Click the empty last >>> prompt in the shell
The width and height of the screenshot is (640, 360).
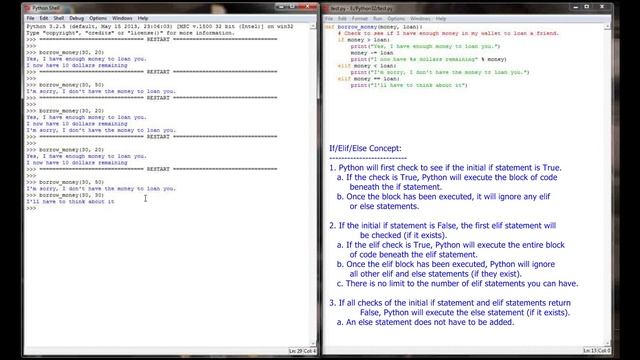point(31,208)
